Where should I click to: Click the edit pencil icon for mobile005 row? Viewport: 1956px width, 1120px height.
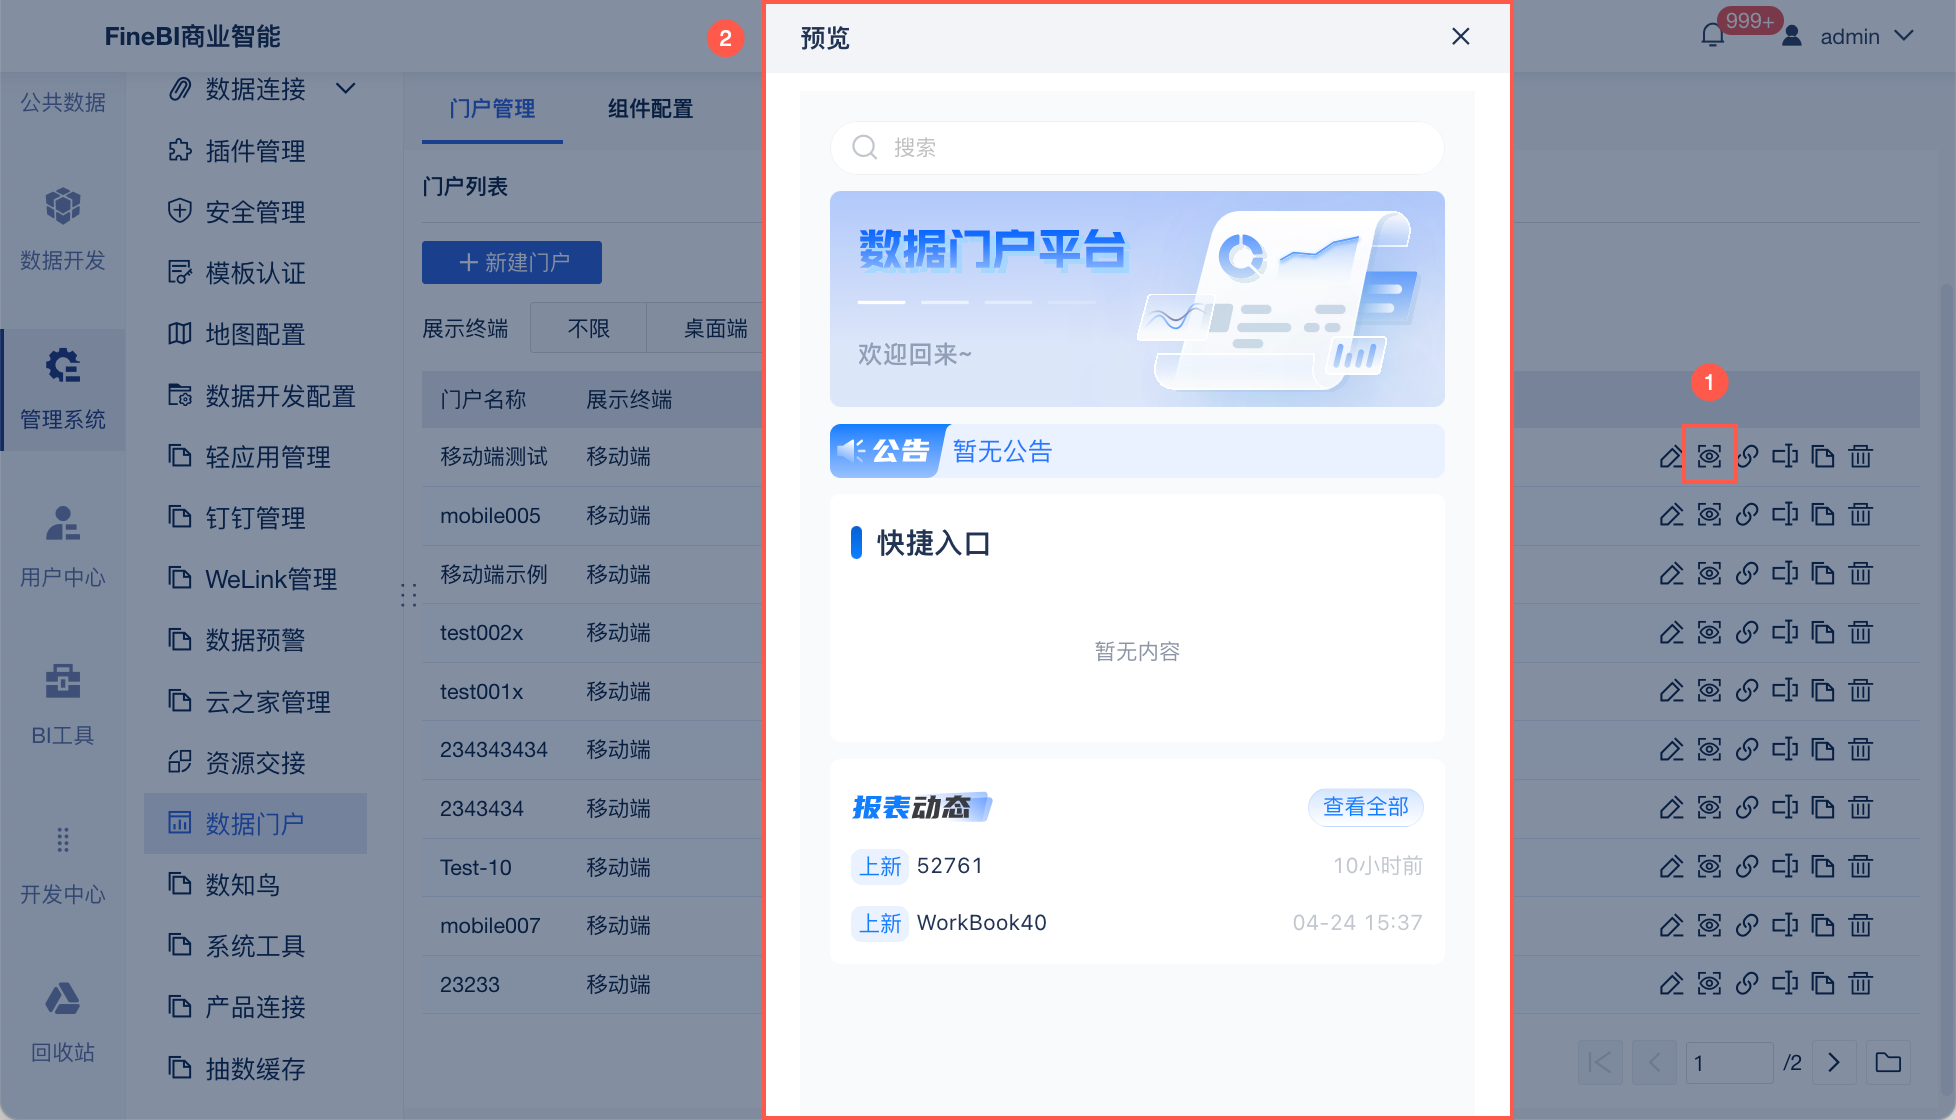coord(1671,515)
